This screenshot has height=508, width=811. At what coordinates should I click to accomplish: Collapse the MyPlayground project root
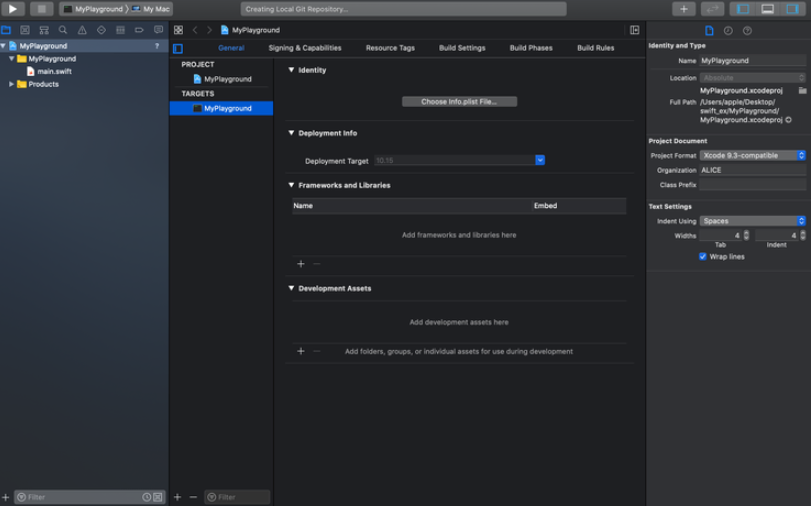click(4, 46)
